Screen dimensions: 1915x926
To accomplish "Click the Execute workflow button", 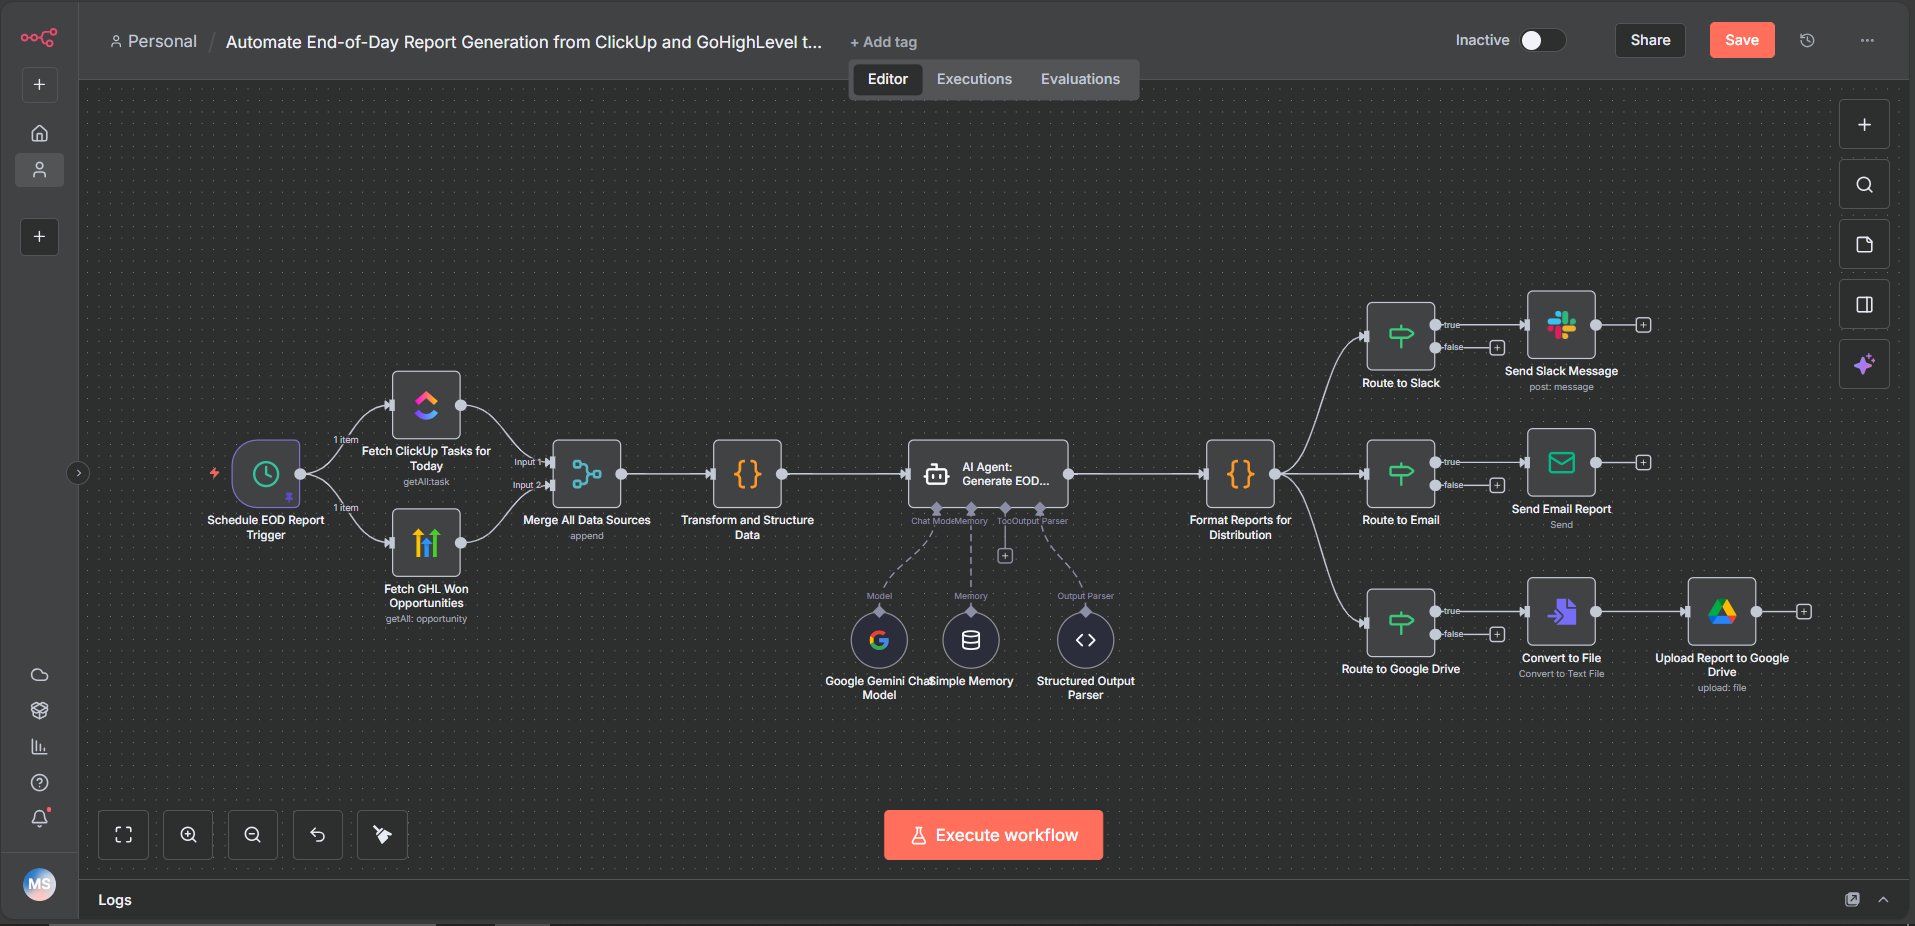I will [x=993, y=835].
